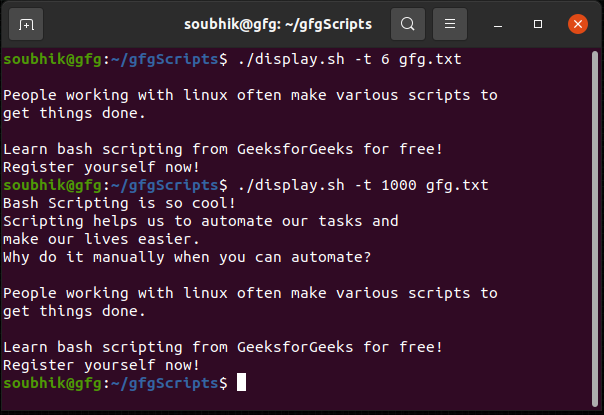Open the hamburger menu

[451, 23]
